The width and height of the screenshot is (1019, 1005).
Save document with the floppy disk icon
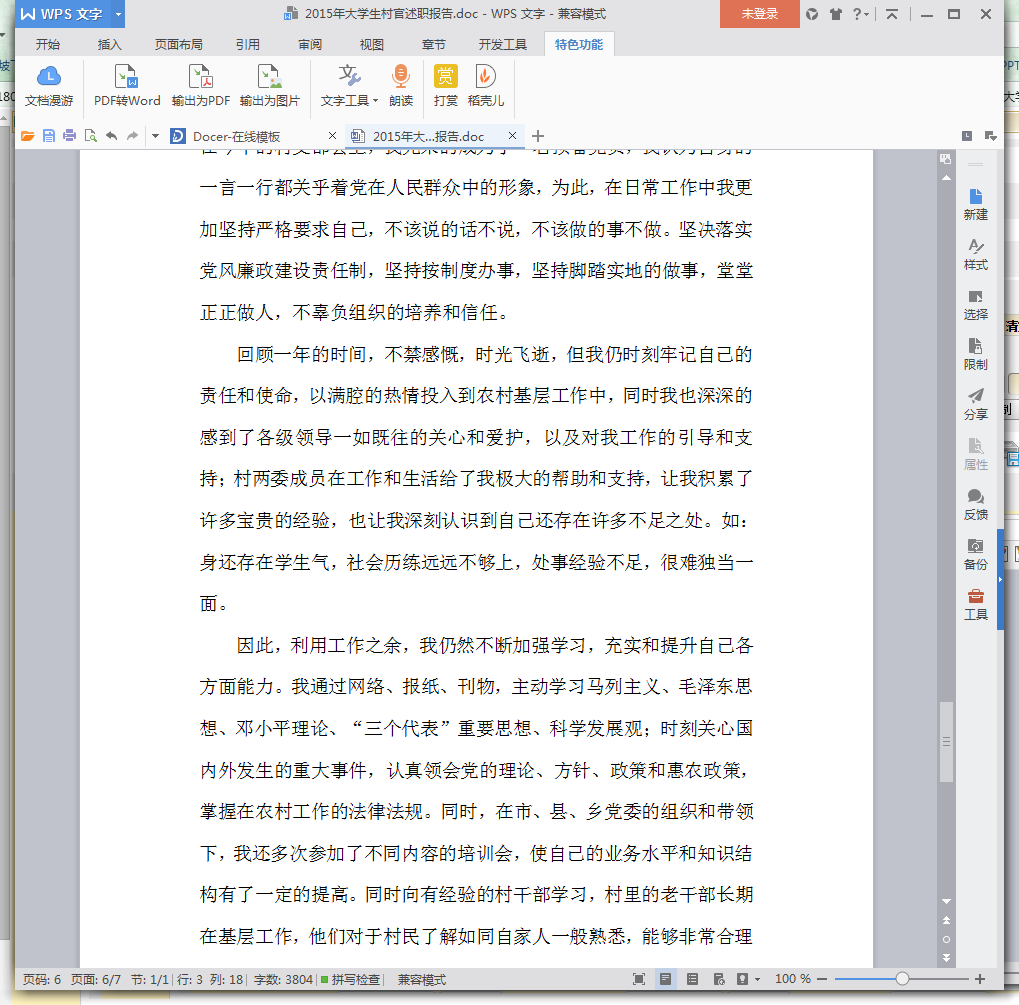[x=49, y=136]
